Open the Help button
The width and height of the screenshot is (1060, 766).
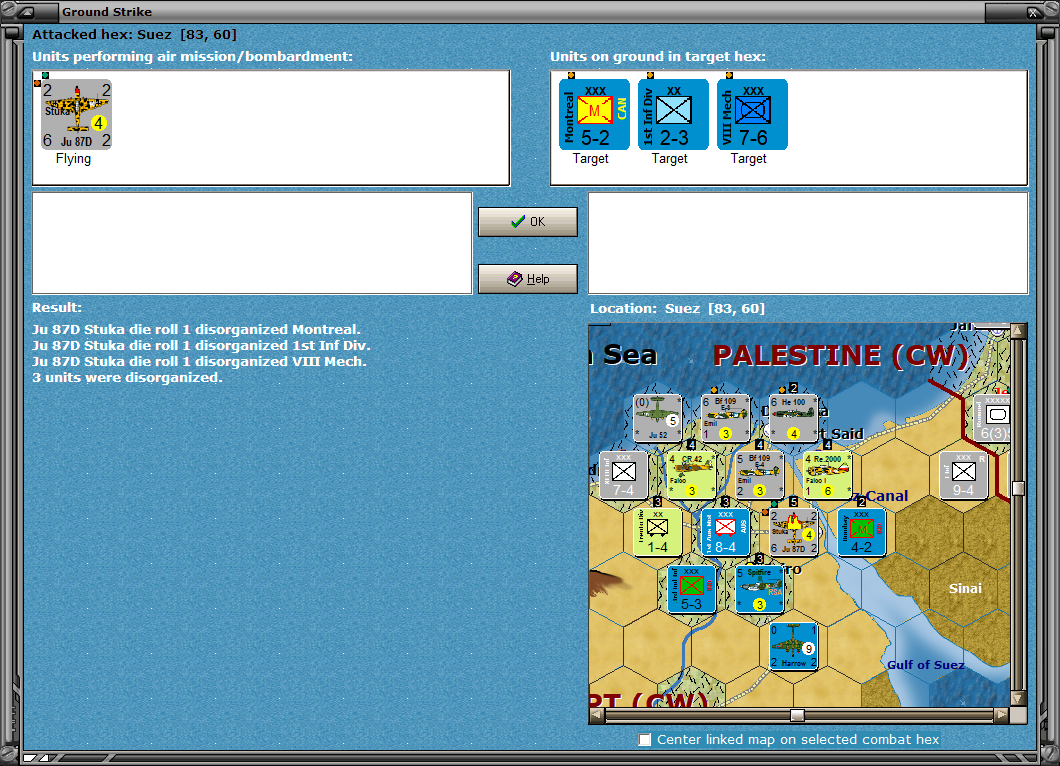click(x=528, y=279)
